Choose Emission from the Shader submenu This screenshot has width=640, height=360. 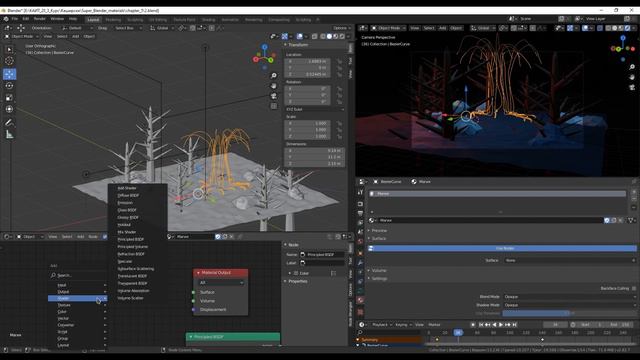tap(125, 203)
